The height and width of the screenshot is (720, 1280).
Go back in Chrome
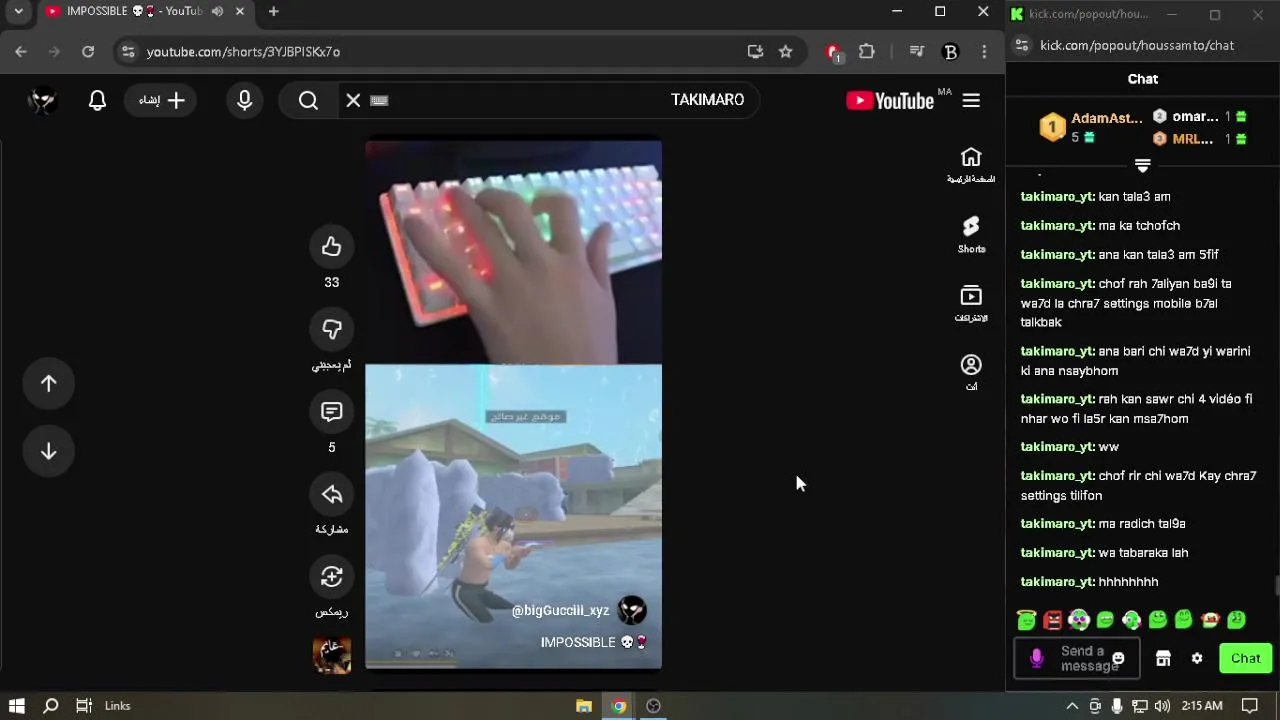(x=21, y=52)
